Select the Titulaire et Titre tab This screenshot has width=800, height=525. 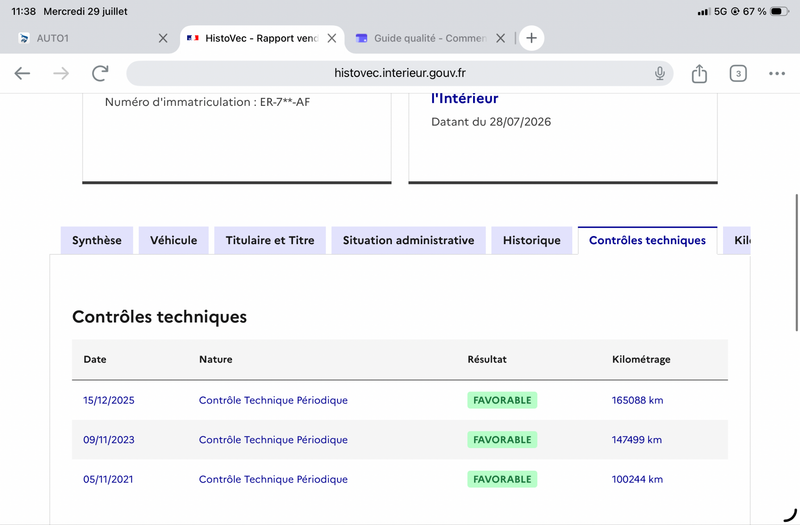point(270,240)
